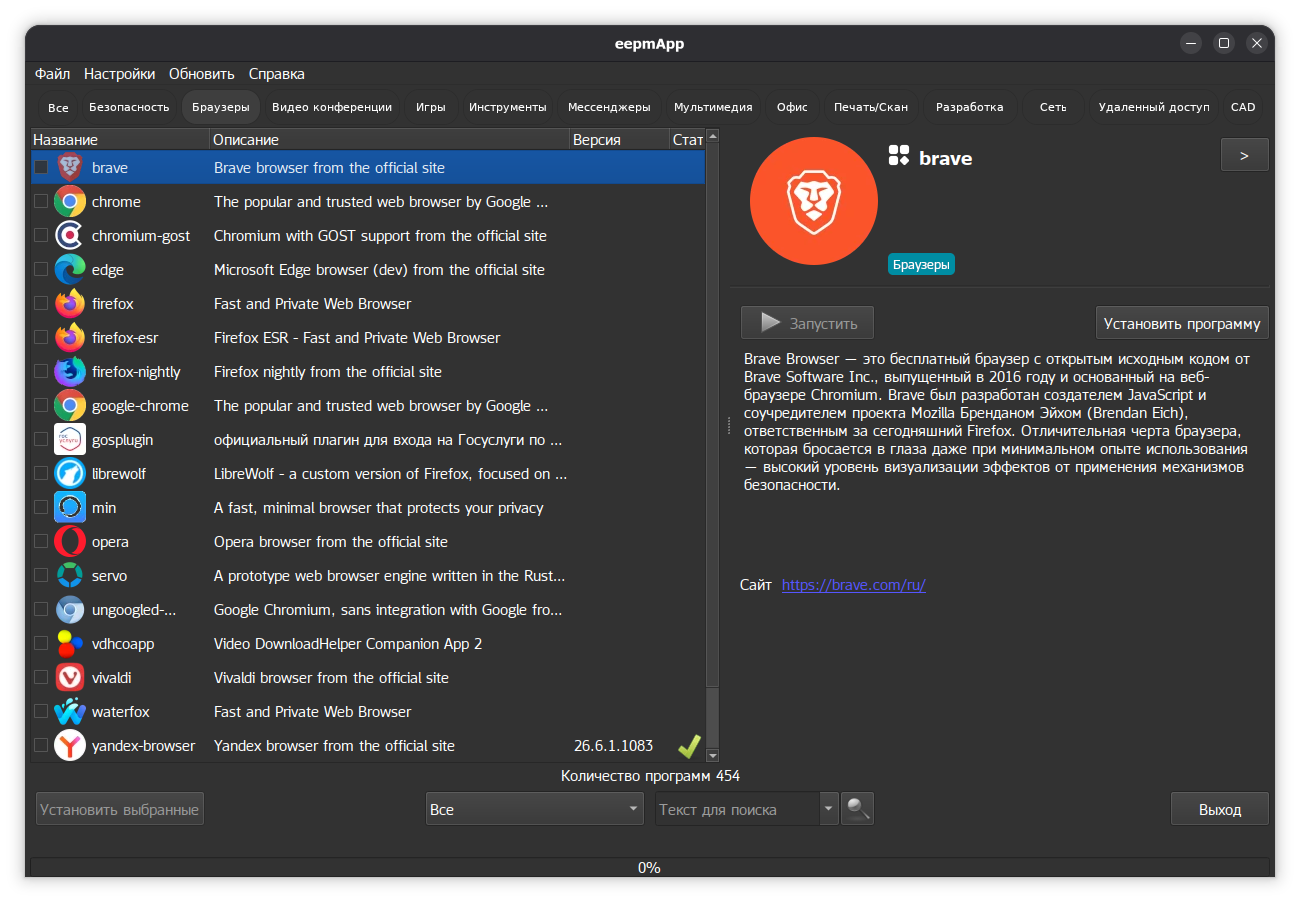Check the librewolf checkbox
This screenshot has height=902, width=1300.
tap(41, 474)
